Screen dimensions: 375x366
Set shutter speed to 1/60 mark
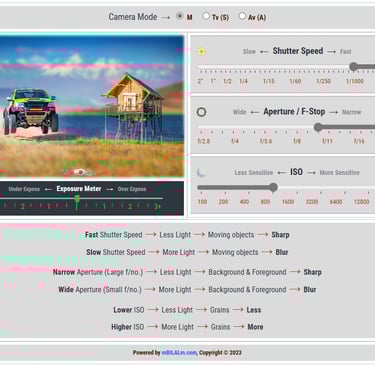tap(295, 67)
